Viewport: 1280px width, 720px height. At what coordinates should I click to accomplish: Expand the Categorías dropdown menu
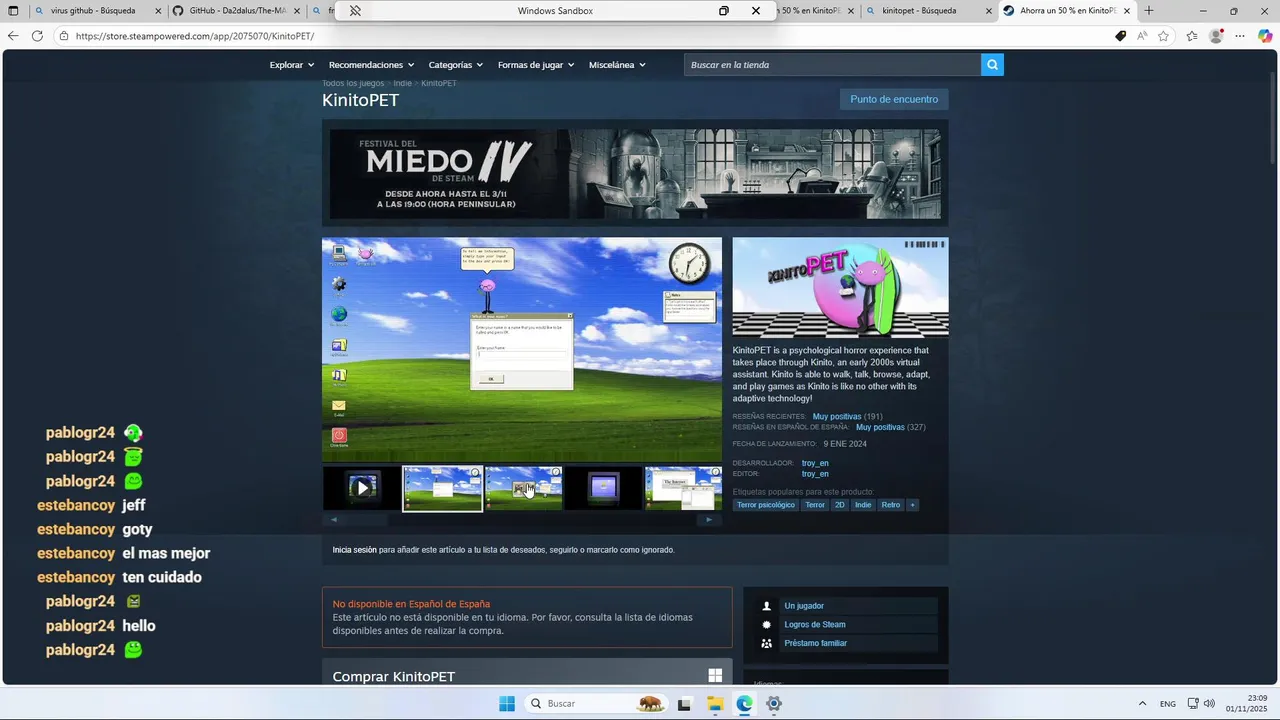tap(456, 65)
